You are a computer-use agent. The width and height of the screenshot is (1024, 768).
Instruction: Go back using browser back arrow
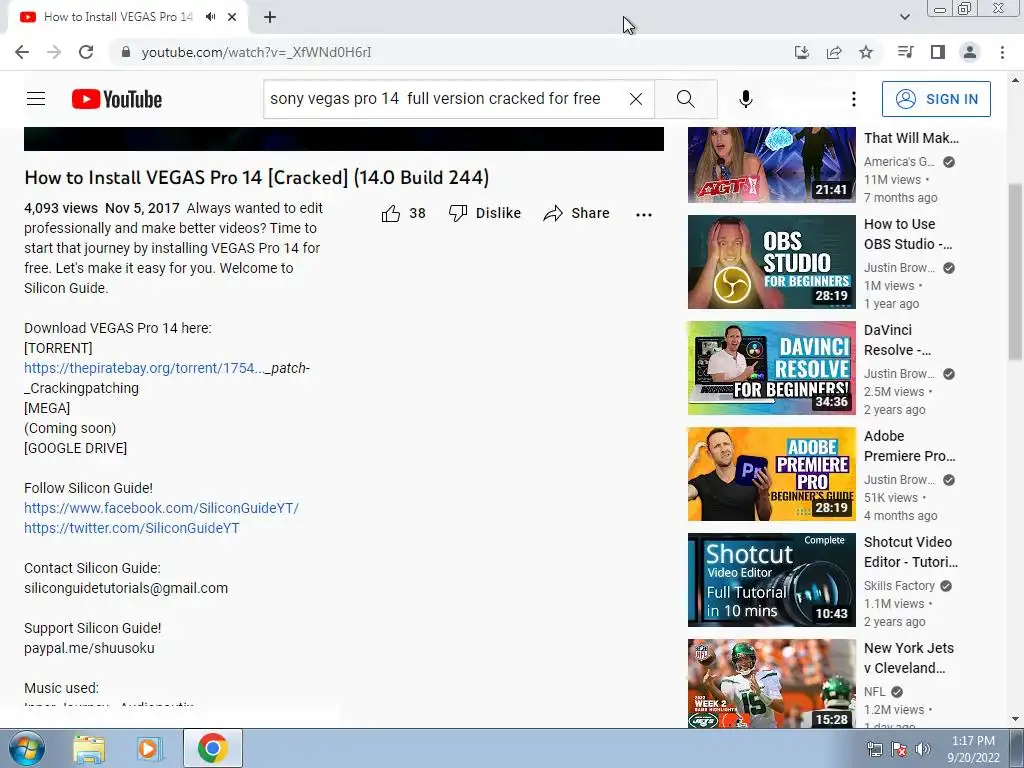tap(22, 52)
